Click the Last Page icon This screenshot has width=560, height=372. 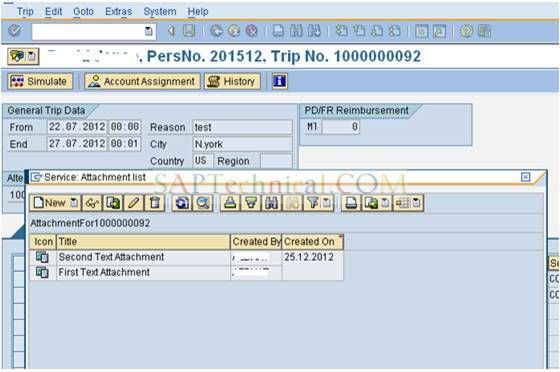395,31
